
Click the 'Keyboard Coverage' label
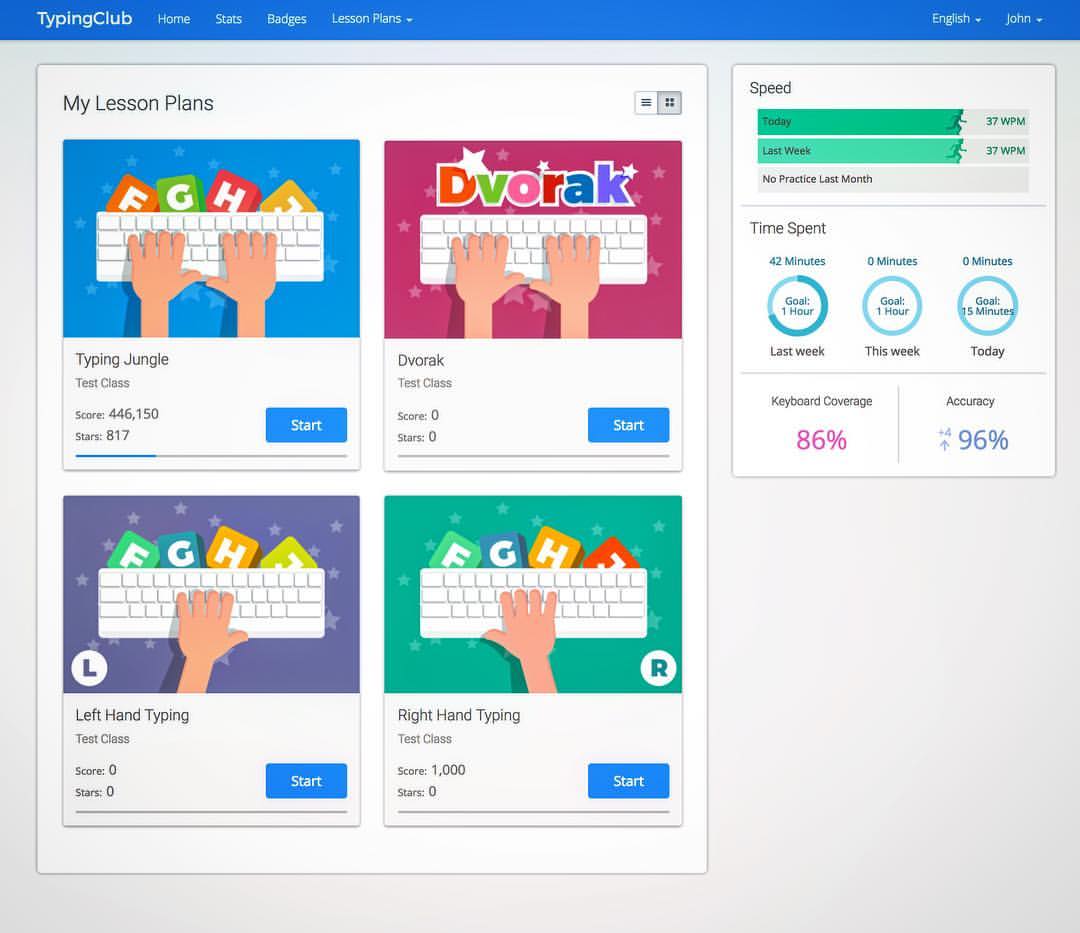(x=822, y=401)
